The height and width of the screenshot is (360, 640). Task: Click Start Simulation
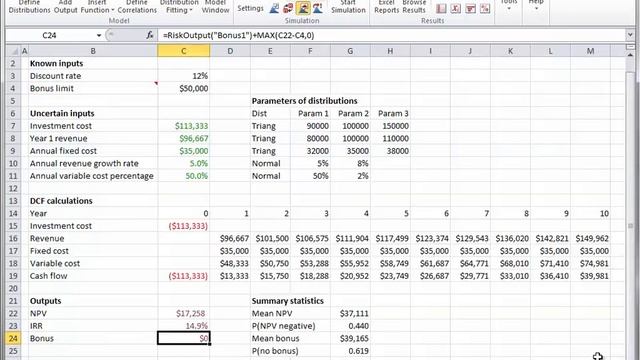pyautogui.click(x=348, y=7)
